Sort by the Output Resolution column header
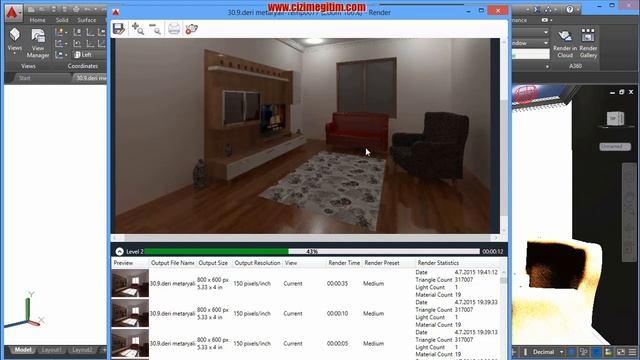640x360 pixels. coord(257,263)
